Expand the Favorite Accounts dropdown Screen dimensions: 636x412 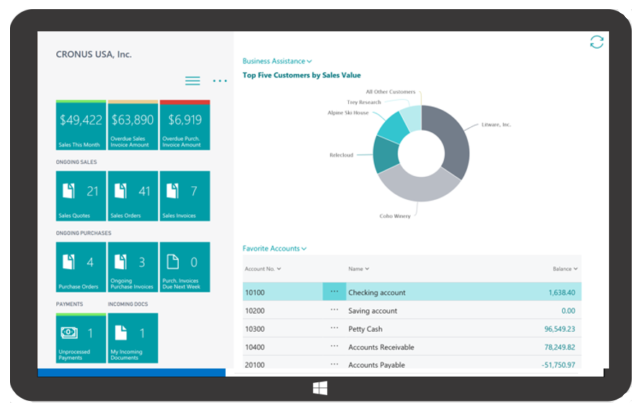tap(274, 248)
